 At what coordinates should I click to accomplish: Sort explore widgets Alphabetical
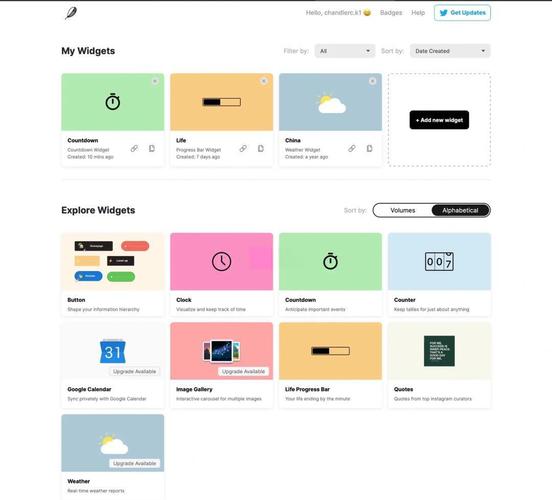point(460,210)
